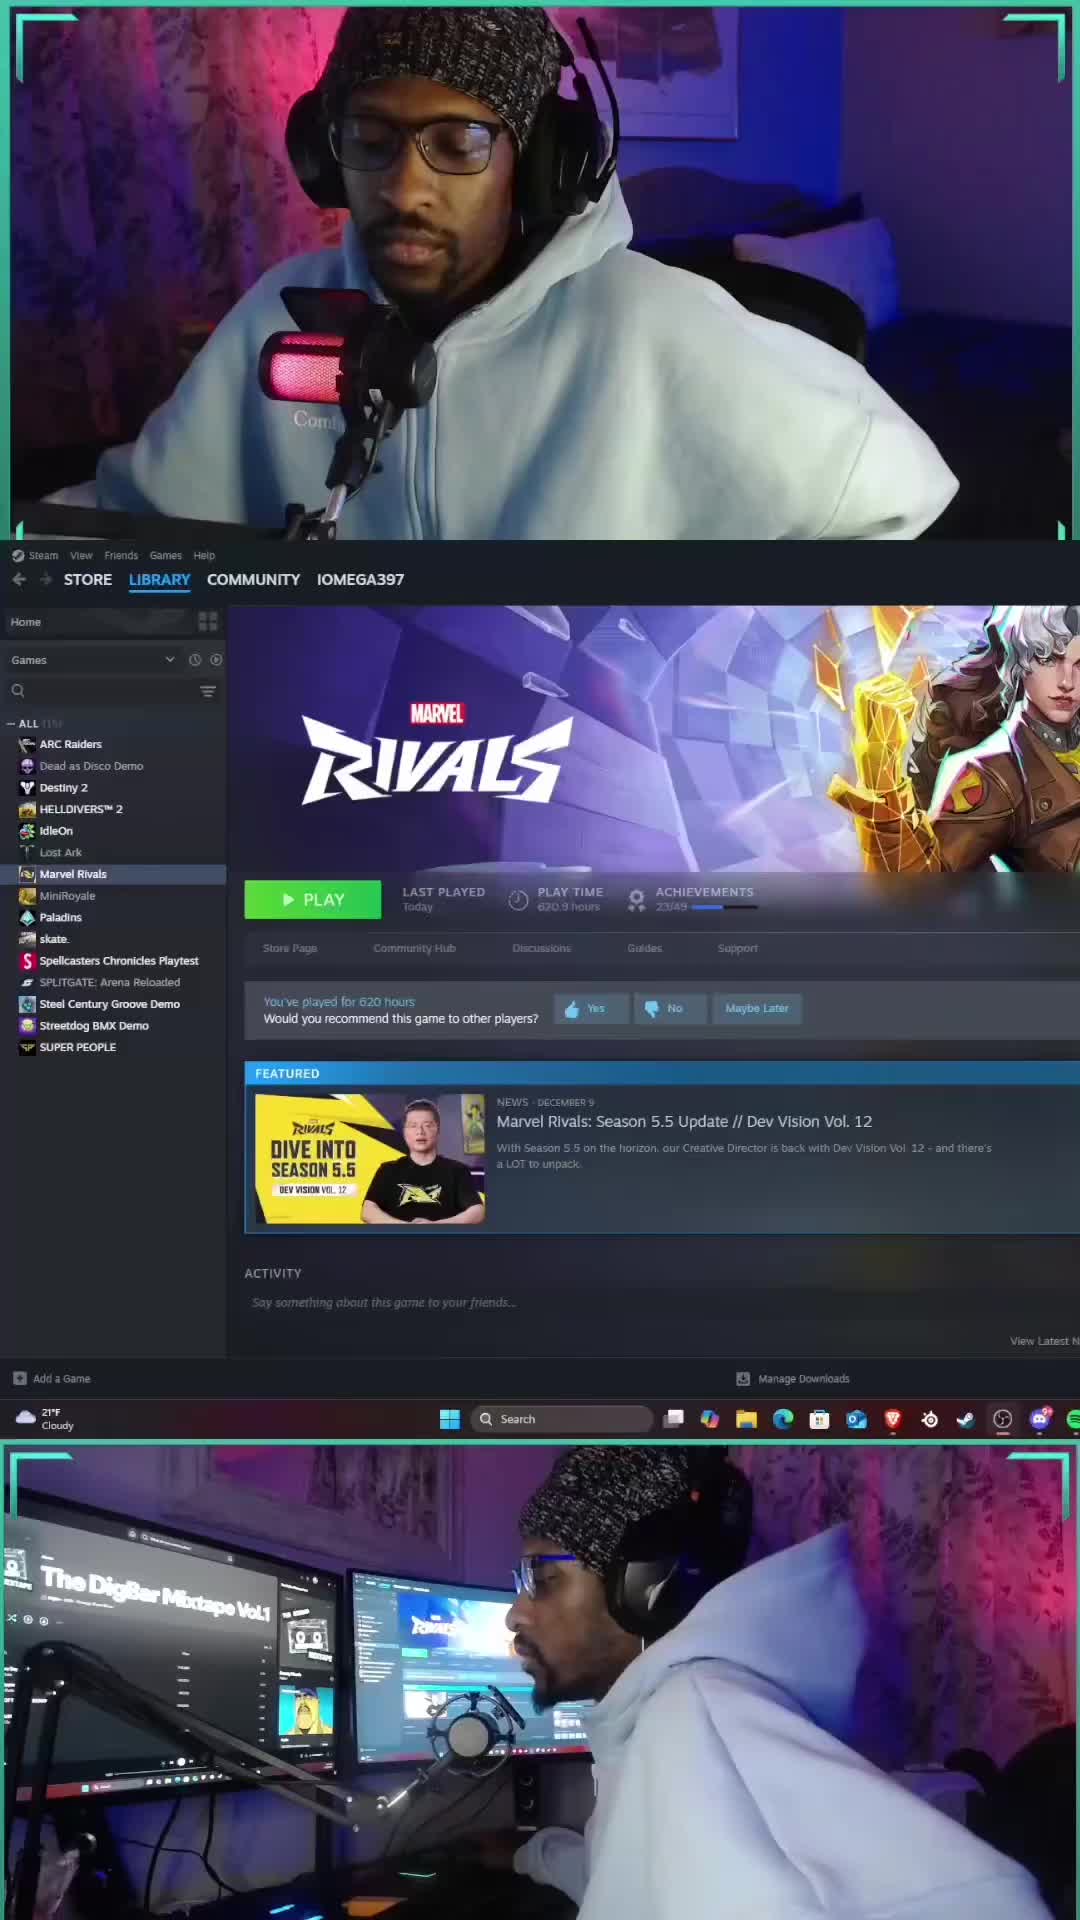
Task: Select Dead as Disco Demo in library
Action: click(x=91, y=766)
